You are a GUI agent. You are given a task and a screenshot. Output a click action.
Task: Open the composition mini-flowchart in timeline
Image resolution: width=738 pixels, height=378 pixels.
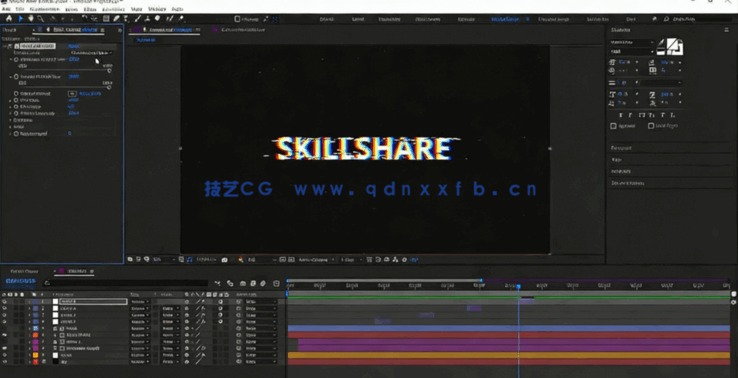pyautogui.click(x=217, y=283)
